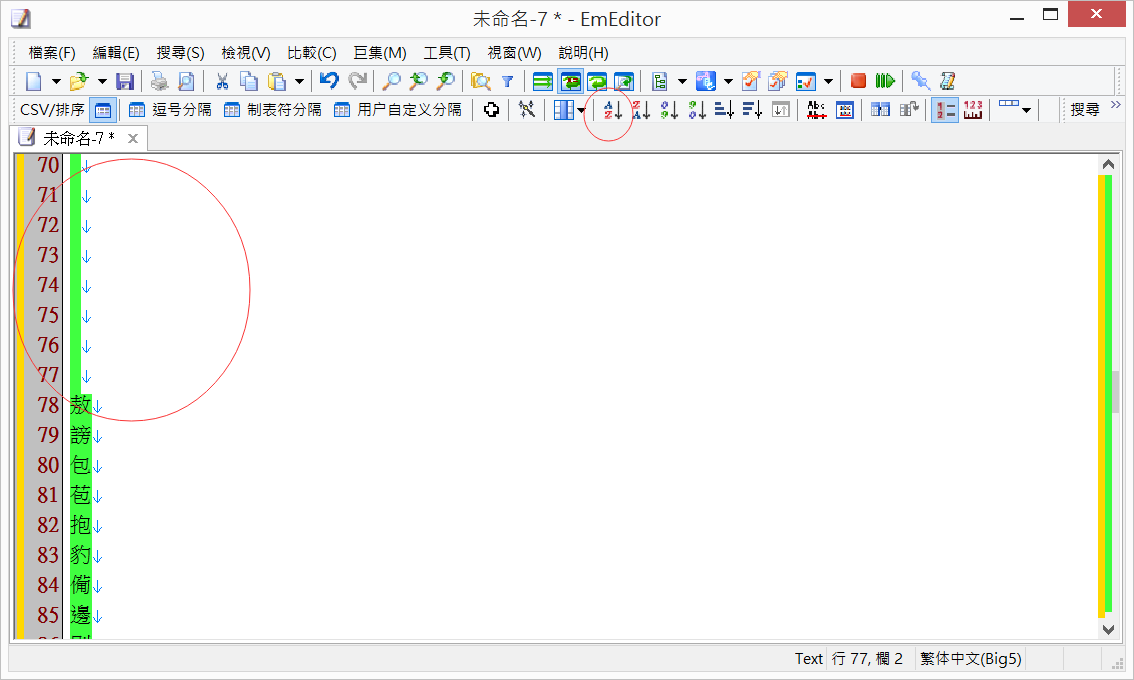Open Print Preview from the toolbar
The height and width of the screenshot is (680, 1134).
click(x=186, y=81)
